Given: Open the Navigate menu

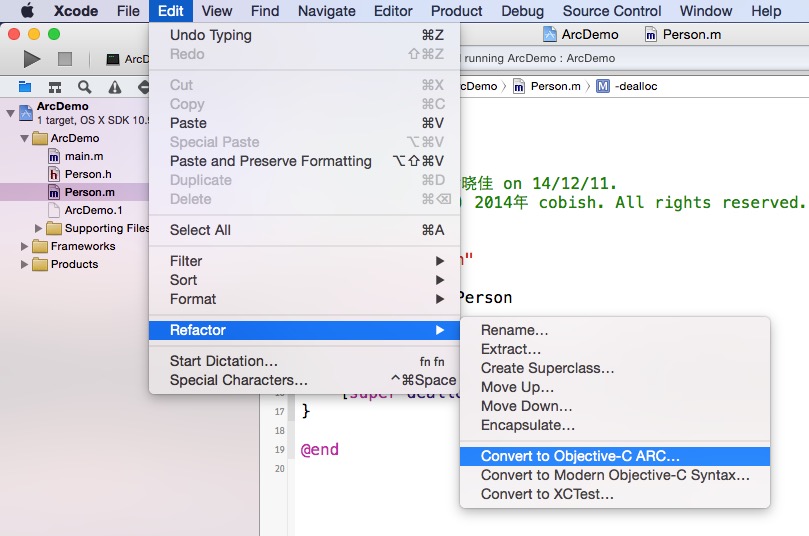Looking at the screenshot, I should [327, 11].
